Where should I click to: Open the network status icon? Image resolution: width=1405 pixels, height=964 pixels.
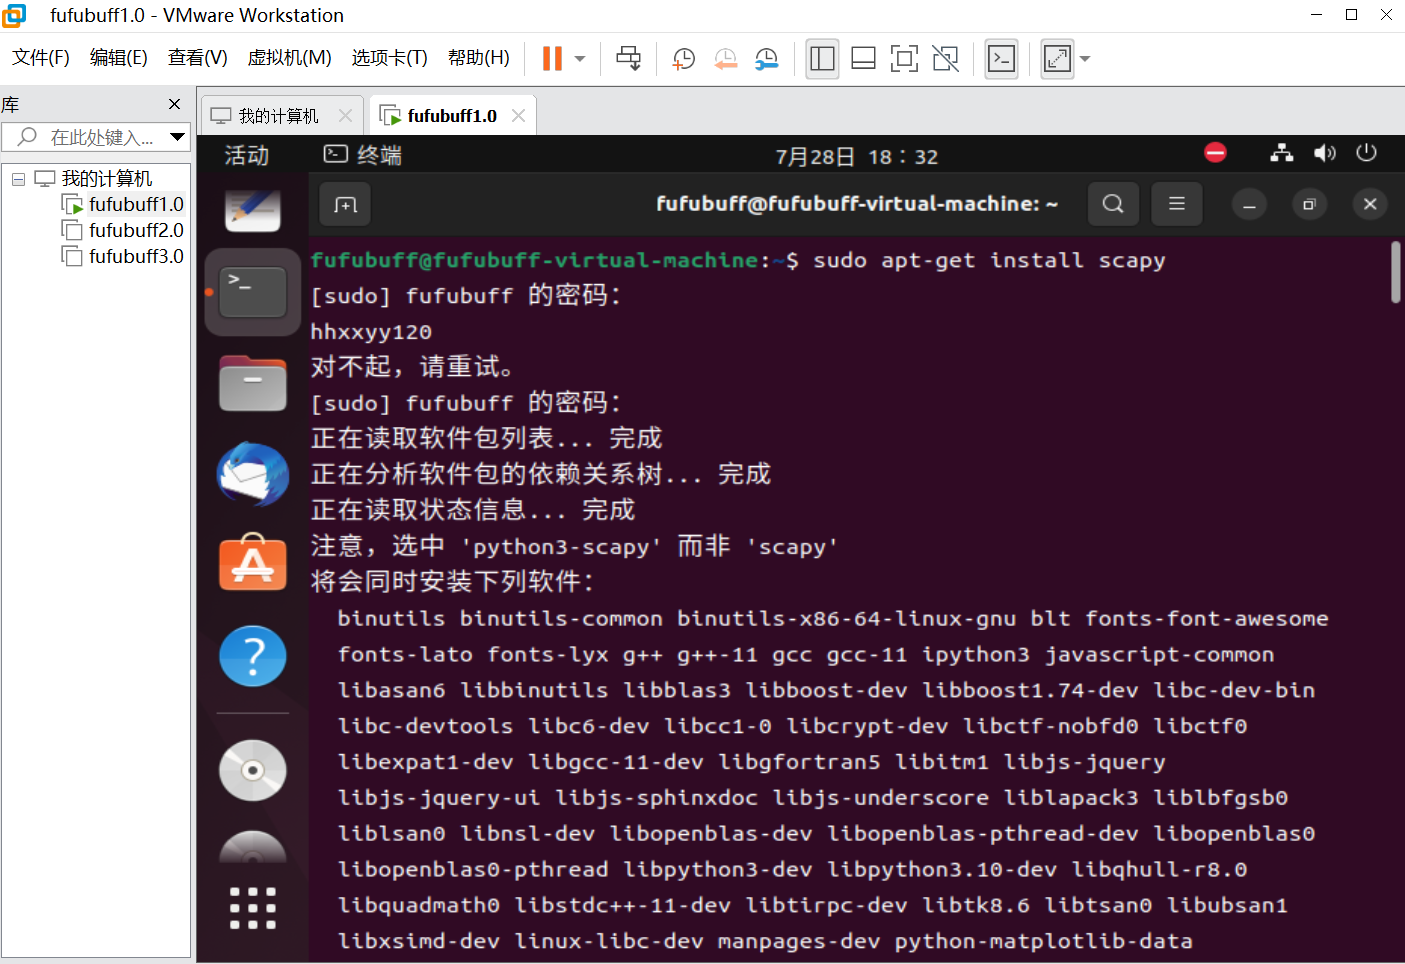coord(1281,153)
